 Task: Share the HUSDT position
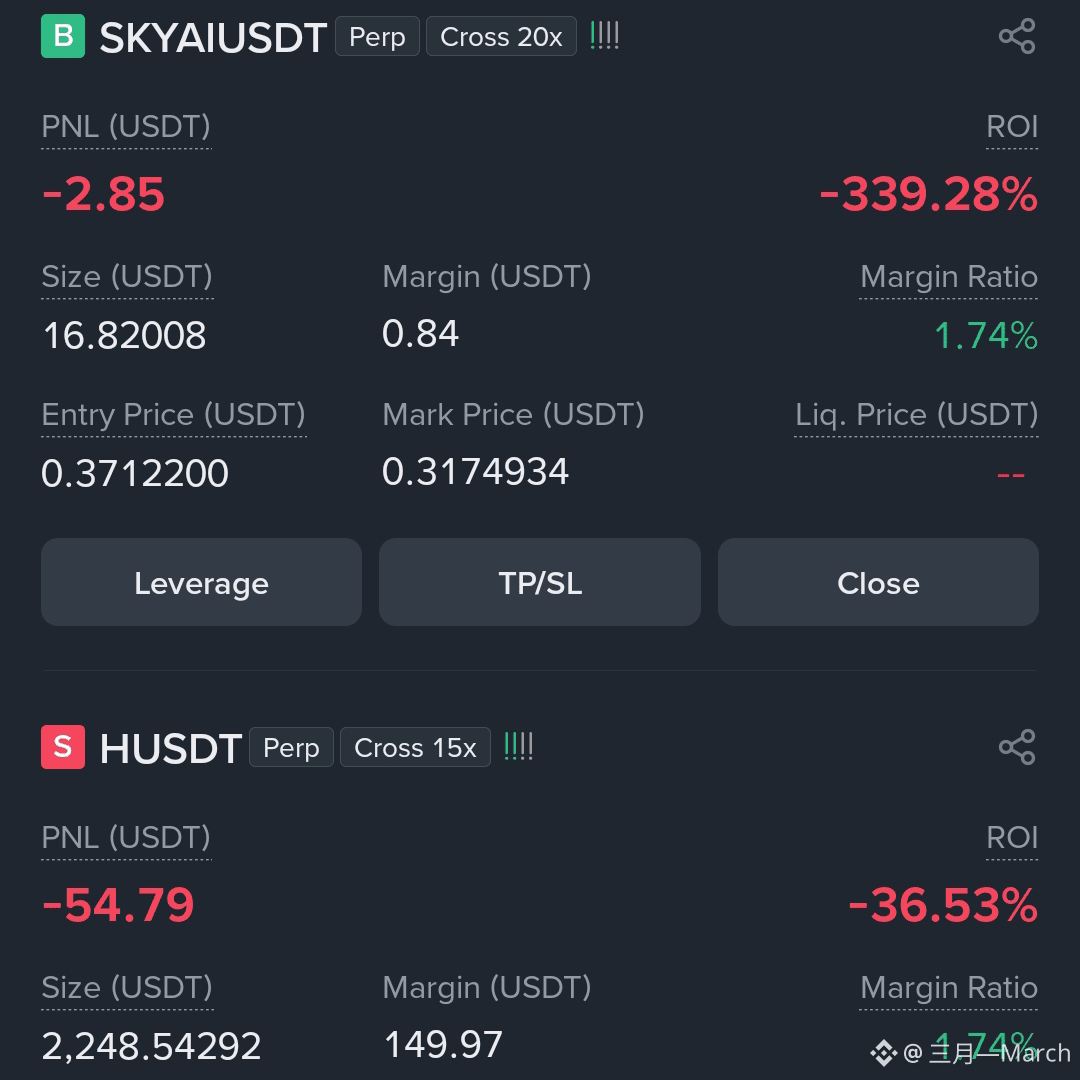[1017, 747]
